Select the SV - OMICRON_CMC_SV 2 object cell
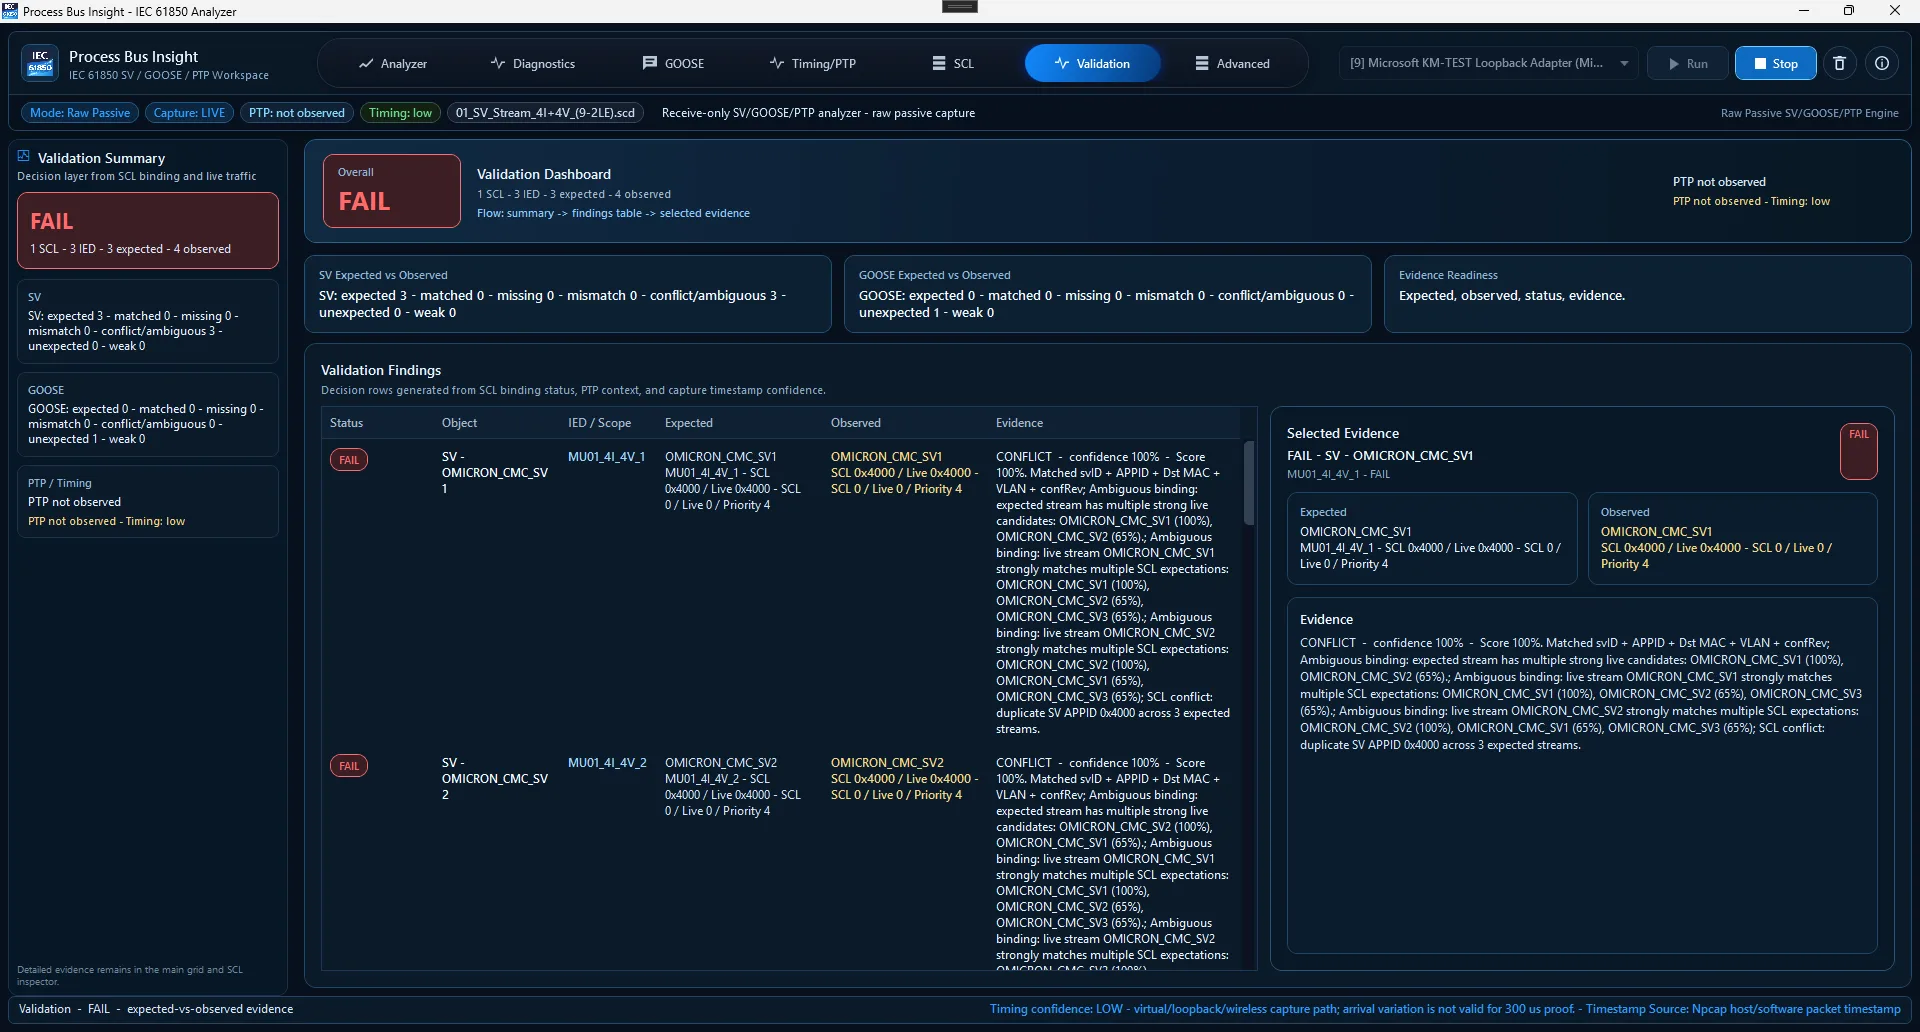The height and width of the screenshot is (1032, 1920). [x=495, y=779]
